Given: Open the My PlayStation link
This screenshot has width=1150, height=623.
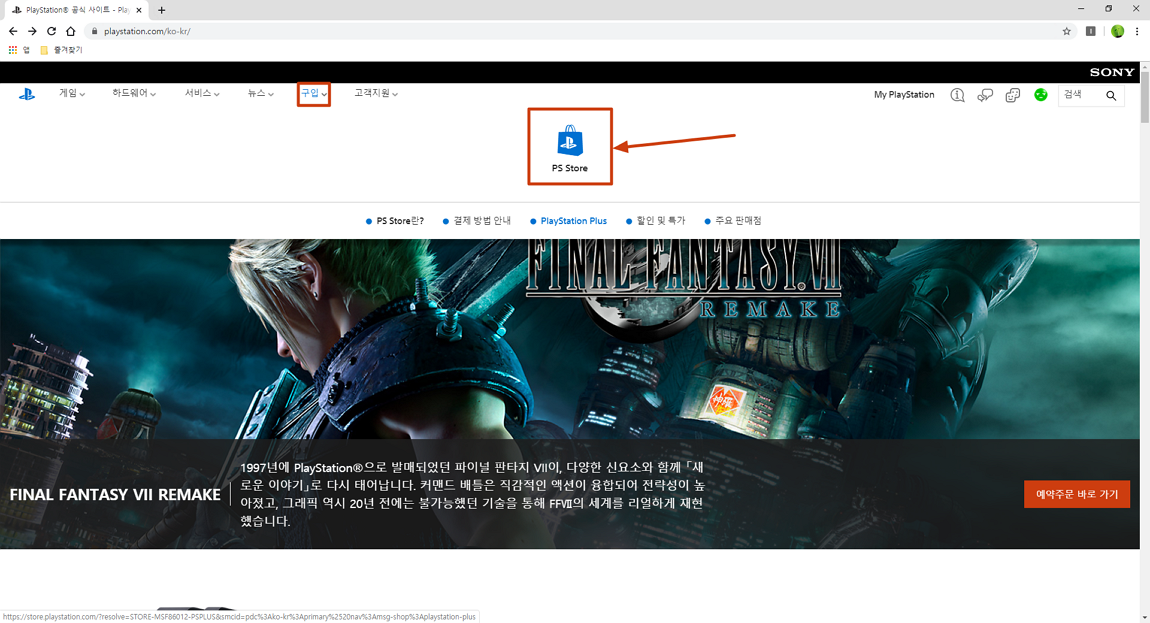Looking at the screenshot, I should (904, 95).
